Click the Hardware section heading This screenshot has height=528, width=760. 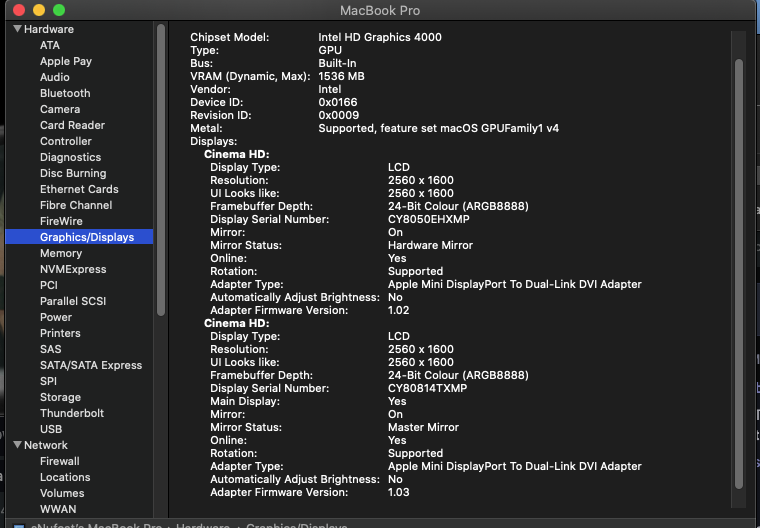tap(49, 29)
